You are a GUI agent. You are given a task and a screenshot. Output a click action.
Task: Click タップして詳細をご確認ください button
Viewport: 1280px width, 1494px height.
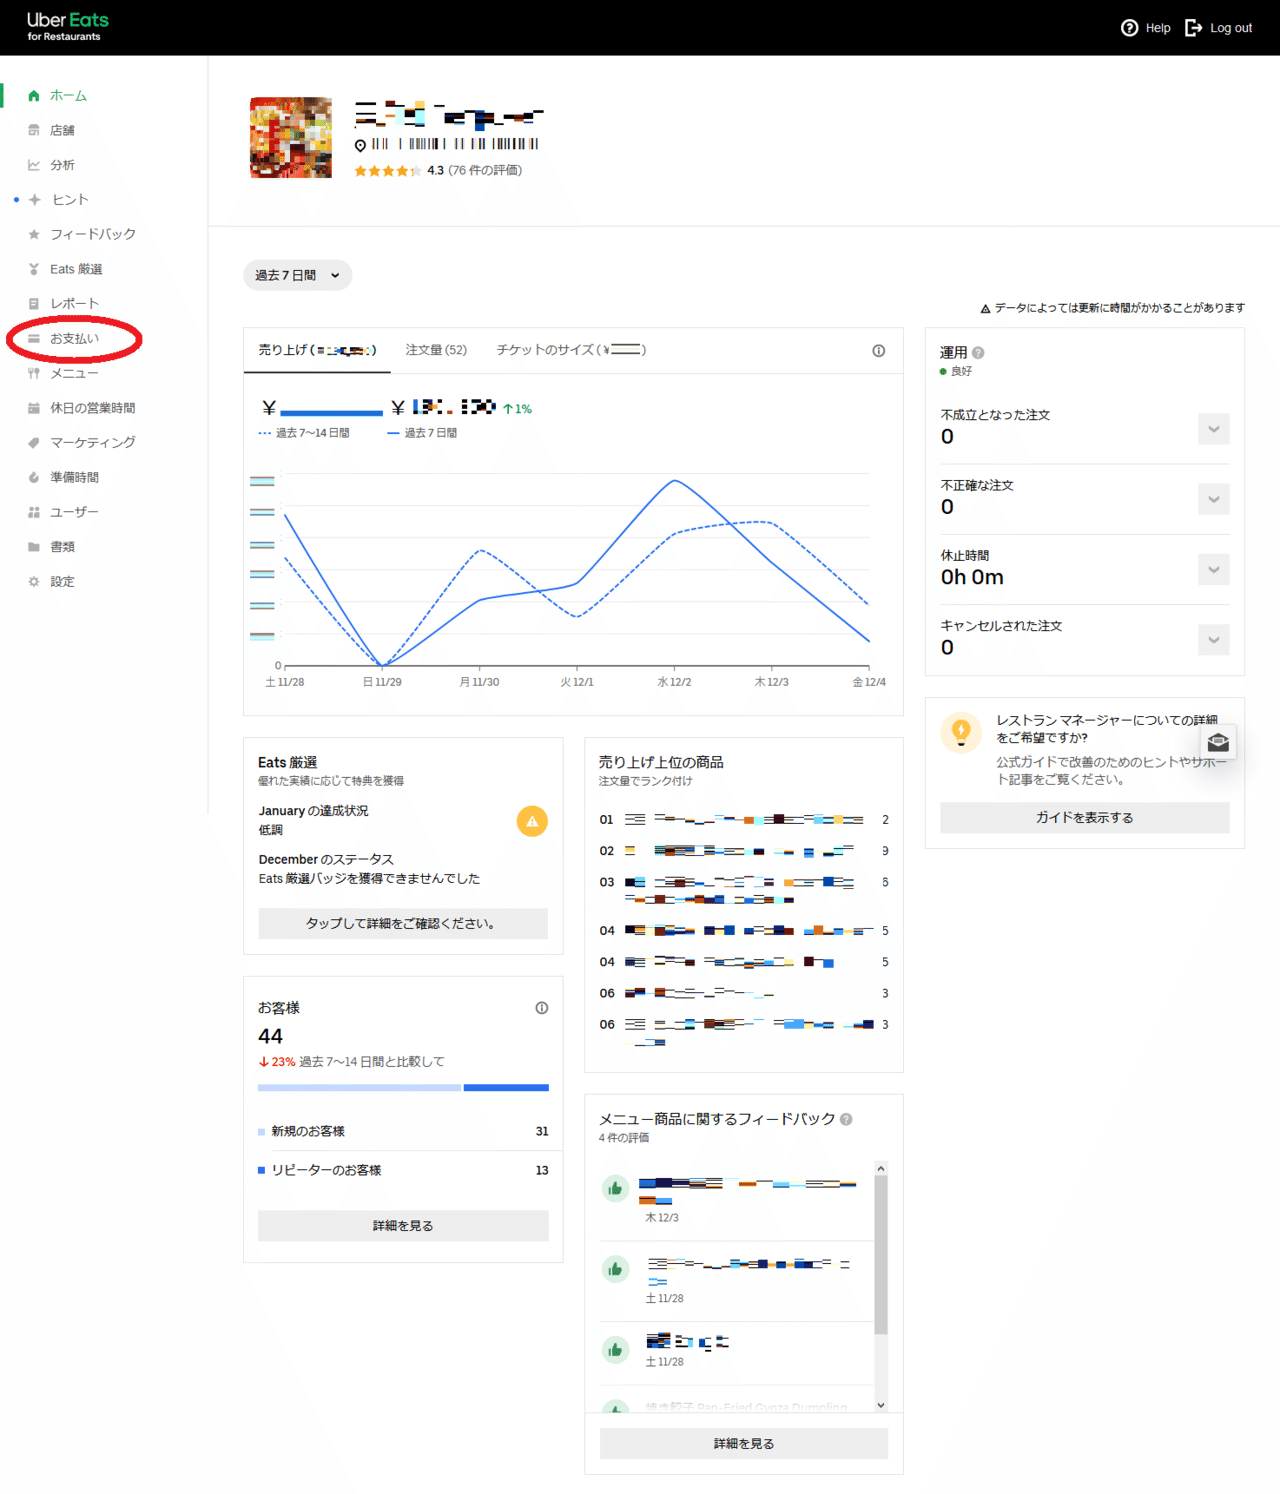point(403,924)
